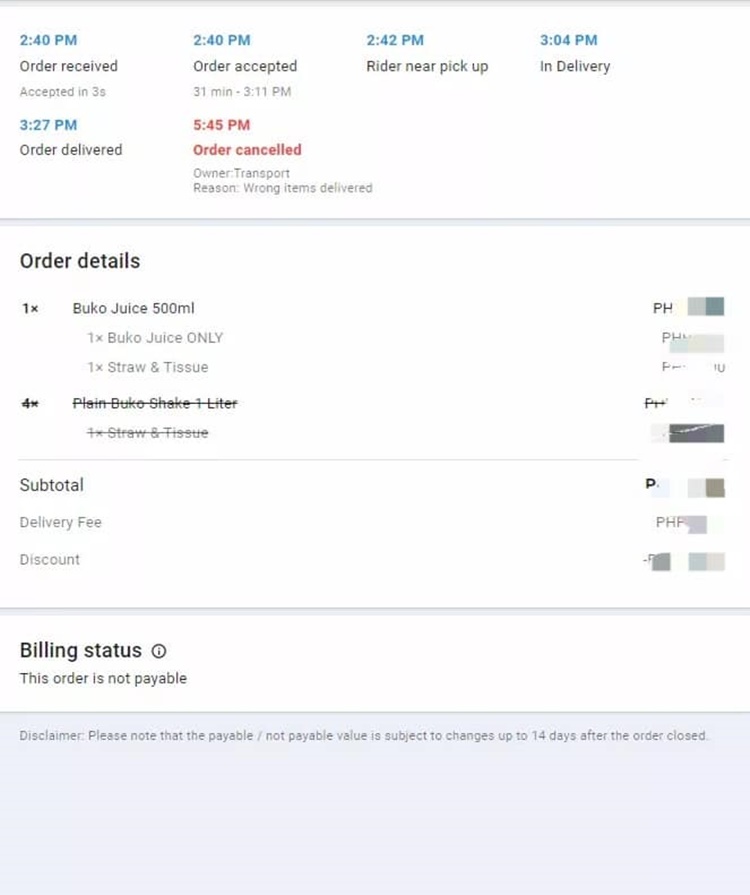Click the Discount row label
The width and height of the screenshot is (750, 895).
pos(50,559)
